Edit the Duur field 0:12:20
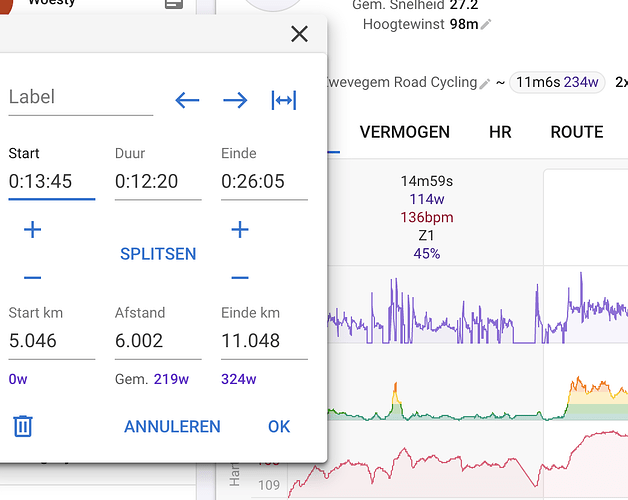This screenshot has width=628, height=500. click(158, 181)
